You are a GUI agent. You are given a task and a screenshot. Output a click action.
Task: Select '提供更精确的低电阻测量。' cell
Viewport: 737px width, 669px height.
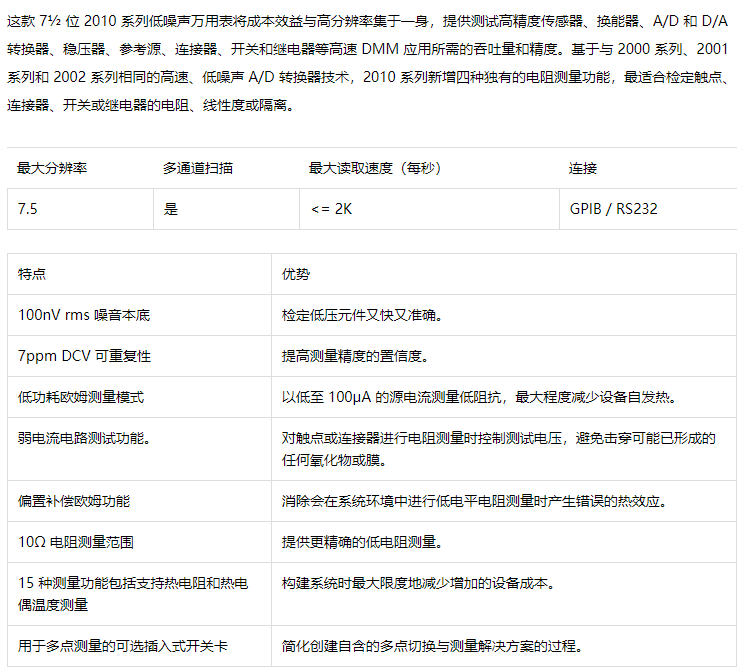click(504, 542)
